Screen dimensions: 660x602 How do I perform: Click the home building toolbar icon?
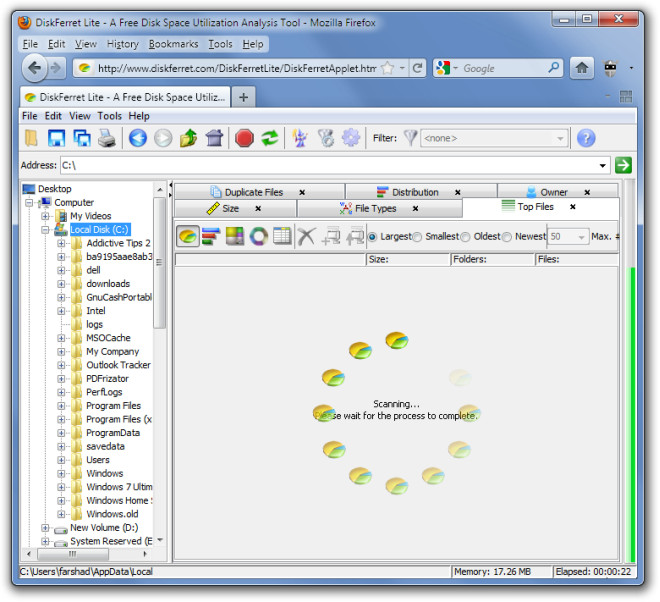click(x=214, y=138)
